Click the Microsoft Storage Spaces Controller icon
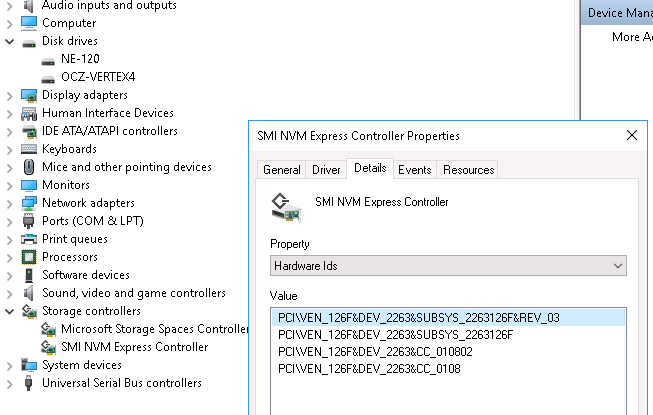This screenshot has height=415, width=653. pyautogui.click(x=48, y=329)
